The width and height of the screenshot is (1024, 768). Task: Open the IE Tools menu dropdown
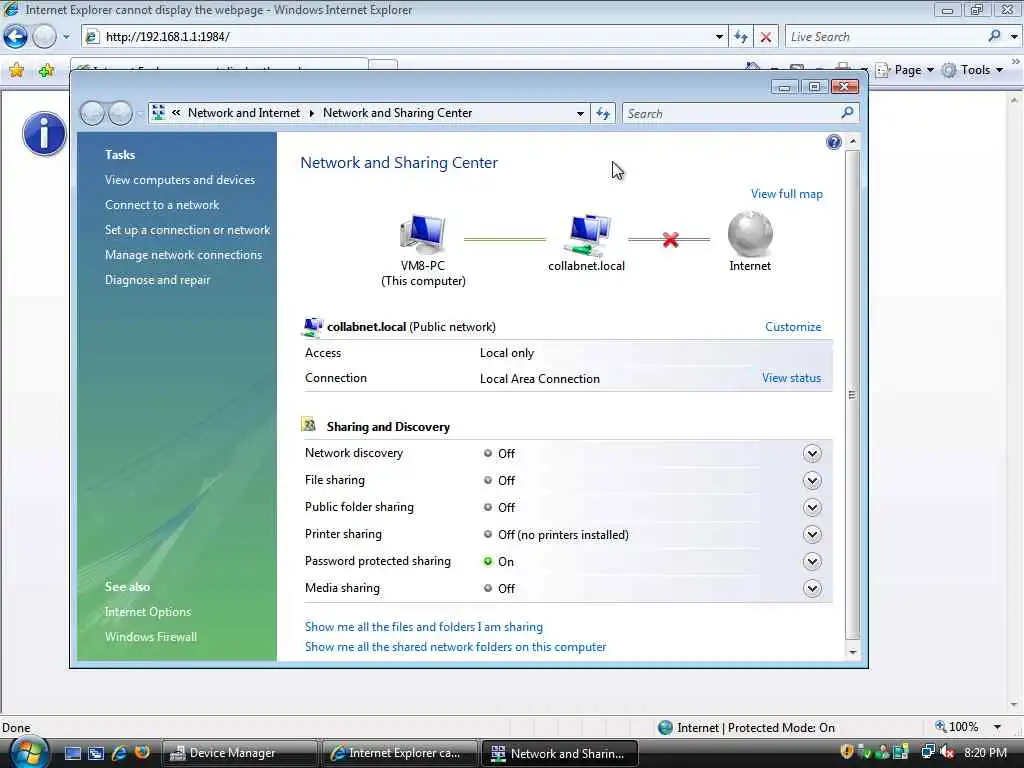999,70
